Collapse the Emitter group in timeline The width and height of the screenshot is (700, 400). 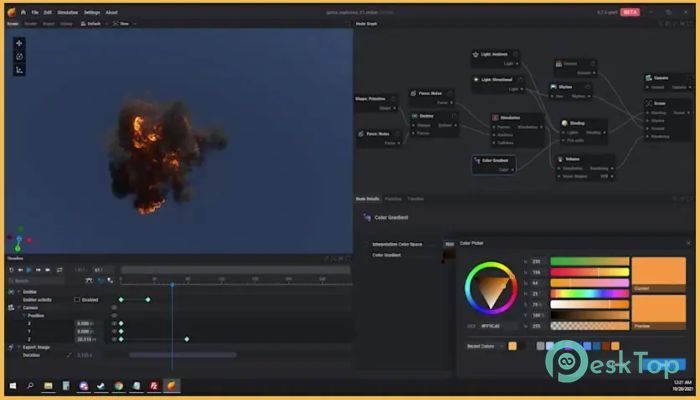coord(19,292)
